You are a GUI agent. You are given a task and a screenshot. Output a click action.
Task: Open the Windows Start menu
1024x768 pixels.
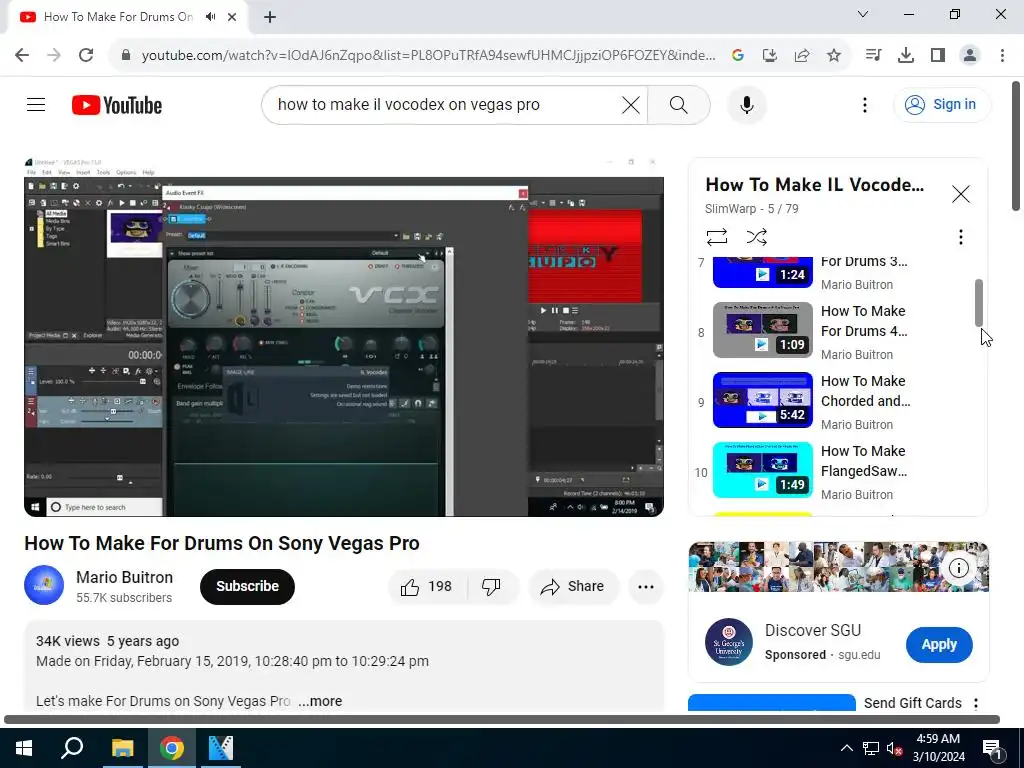(x=24, y=748)
